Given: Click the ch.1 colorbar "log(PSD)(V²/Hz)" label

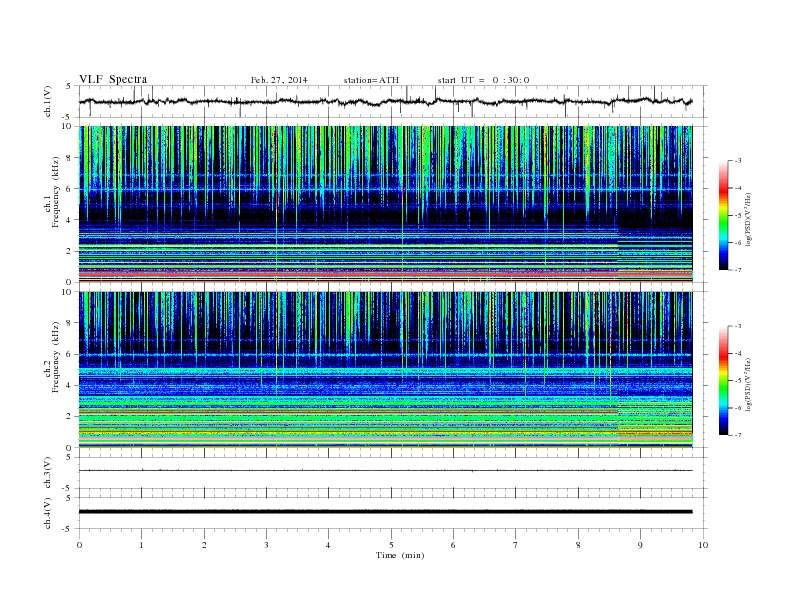Looking at the screenshot, I should (x=749, y=219).
